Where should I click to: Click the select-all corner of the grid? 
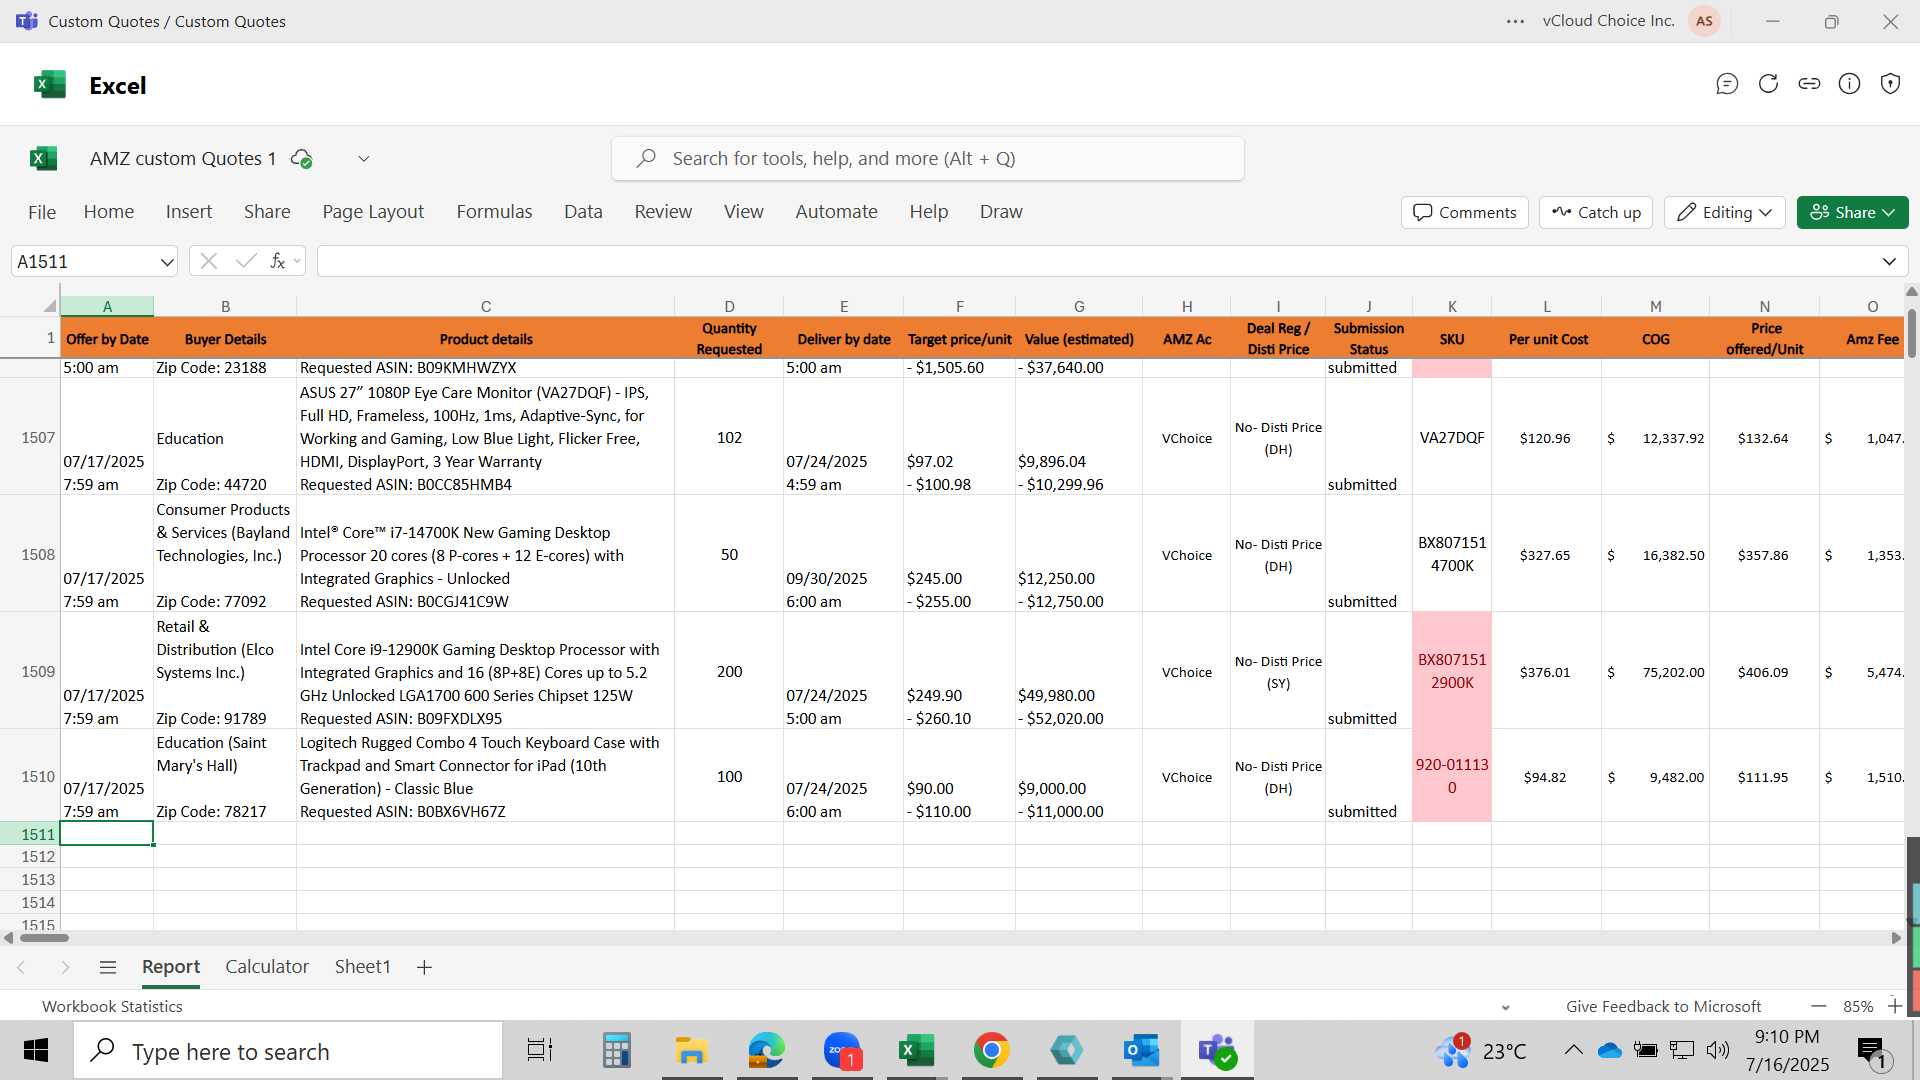pyautogui.click(x=48, y=306)
